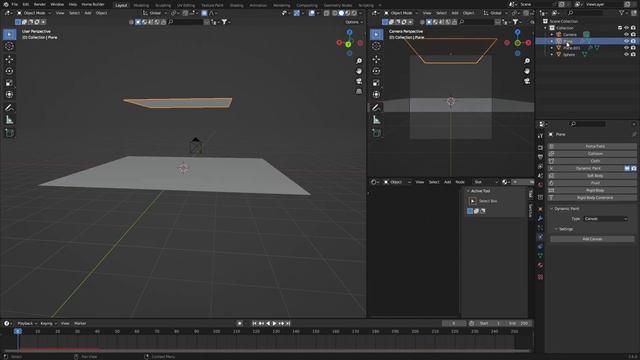Expand Camera item in outliner

coord(552,35)
